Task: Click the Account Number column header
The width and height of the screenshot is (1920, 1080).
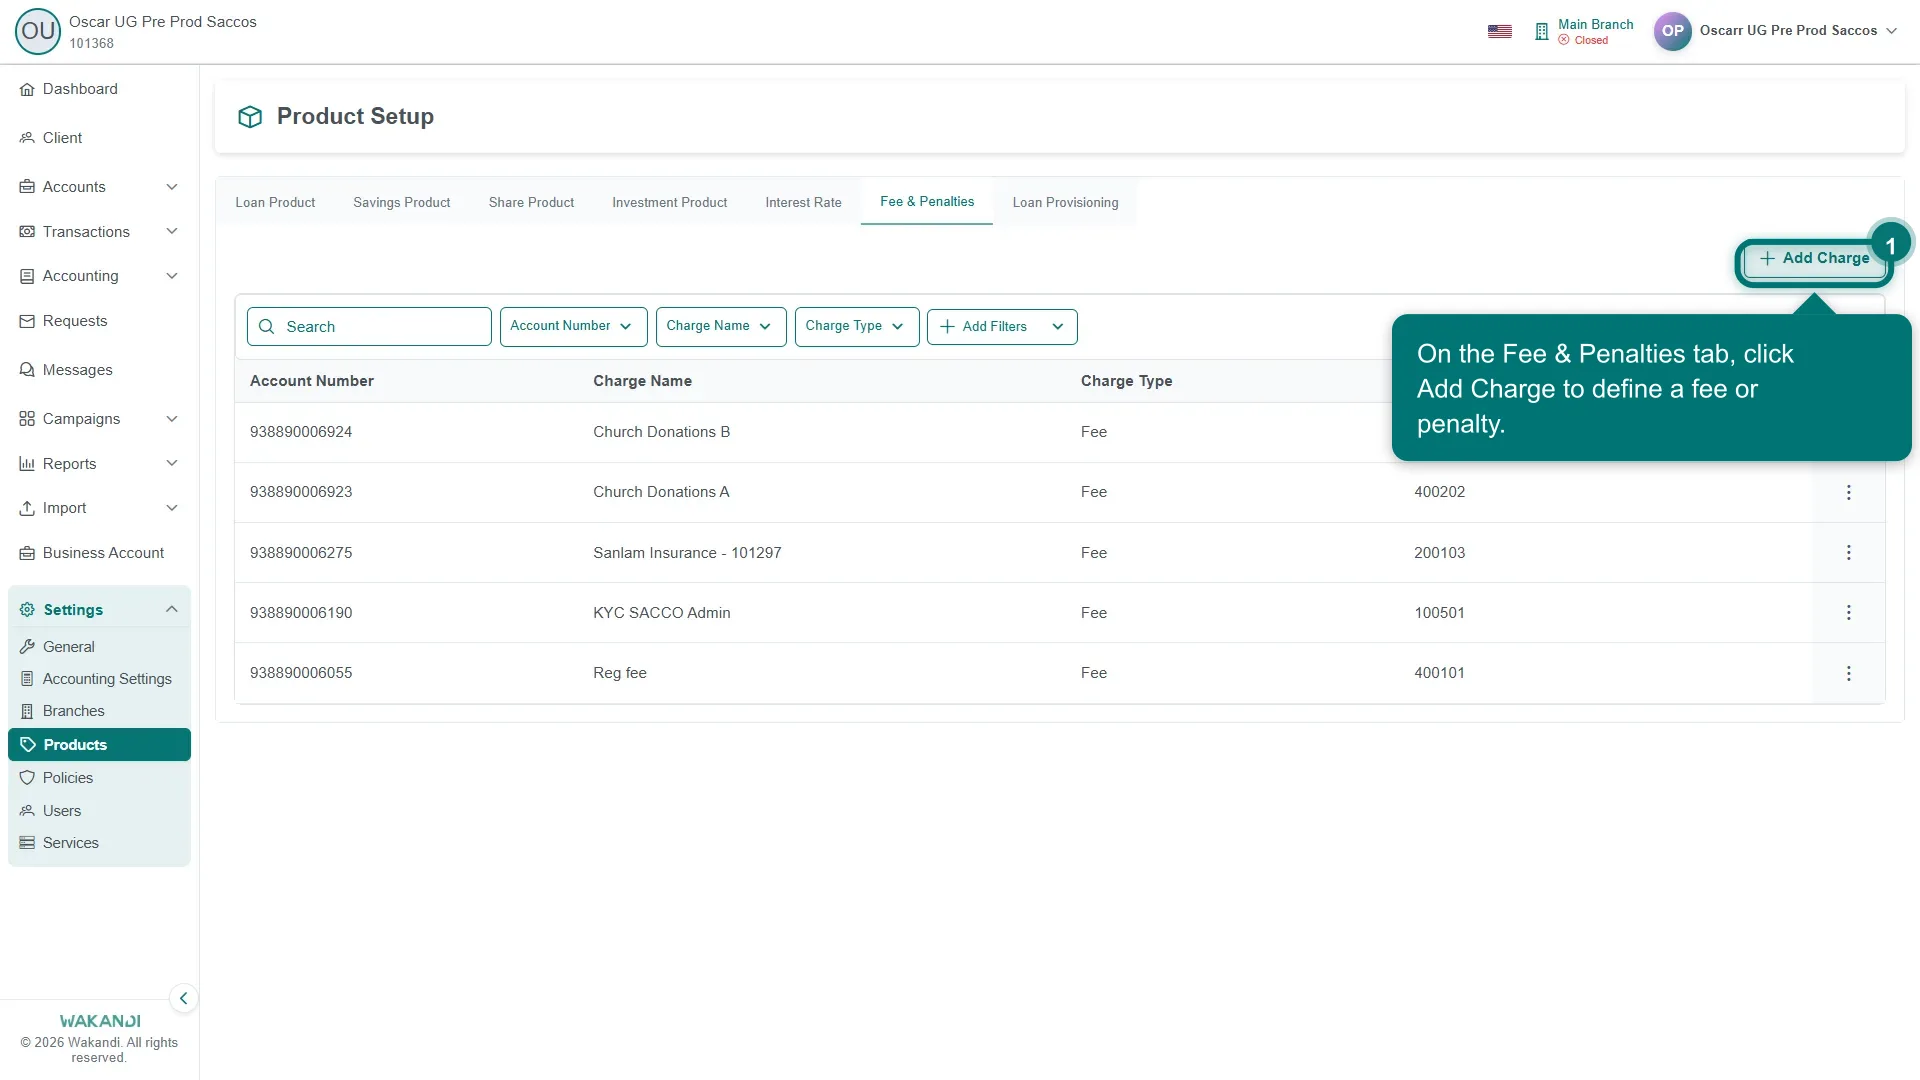Action: tap(312, 381)
